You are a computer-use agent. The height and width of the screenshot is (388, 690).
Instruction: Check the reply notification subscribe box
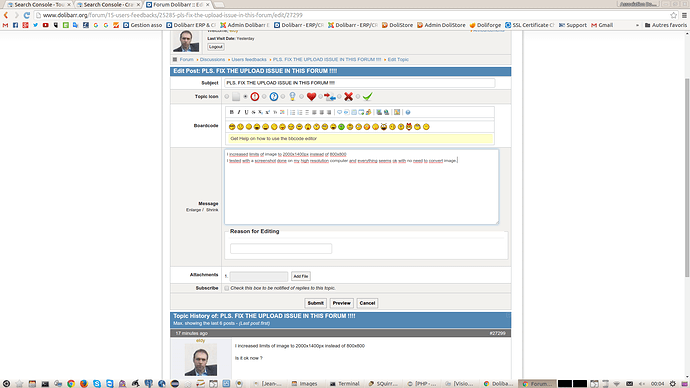[x=227, y=288]
